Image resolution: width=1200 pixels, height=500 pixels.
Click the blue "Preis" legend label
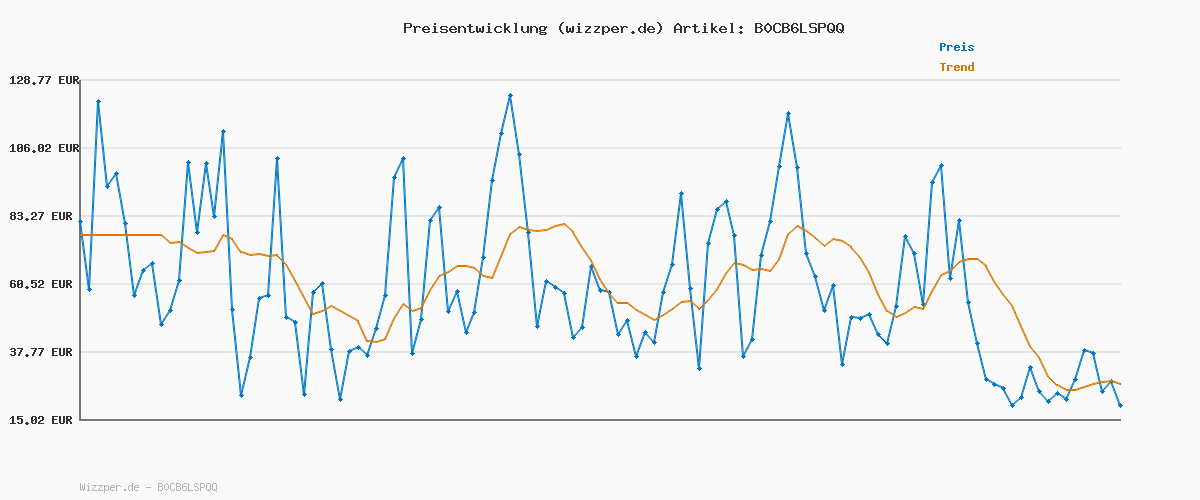tap(956, 47)
